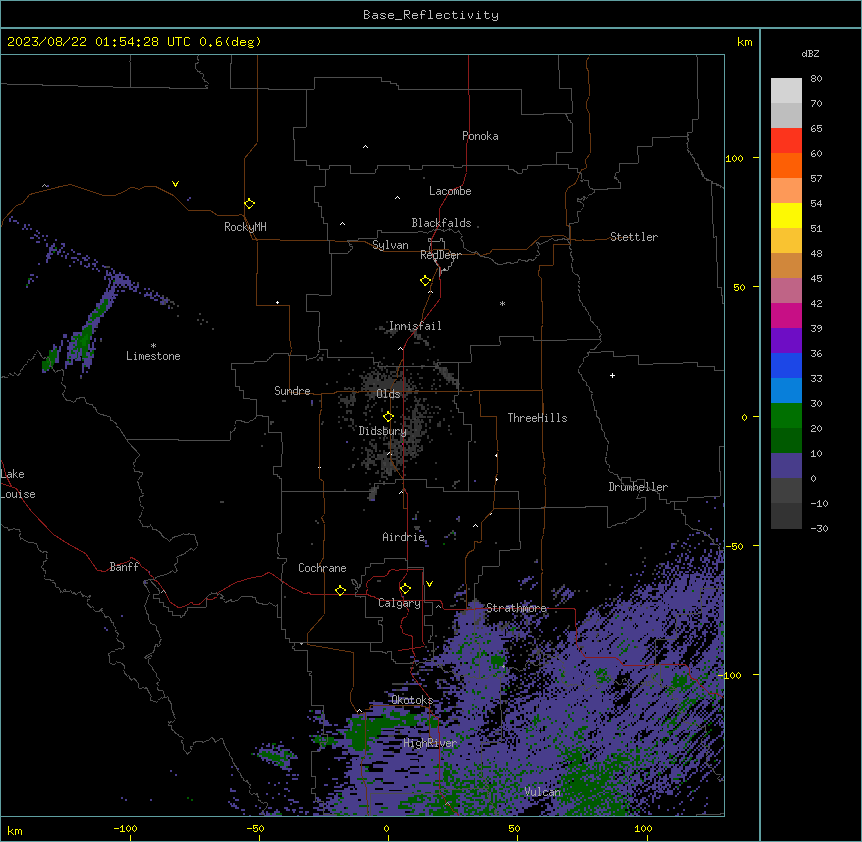Viewport: 862px width, 842px height.
Task: Click the yellow diamond marker over Calgary
Action: click(x=405, y=589)
